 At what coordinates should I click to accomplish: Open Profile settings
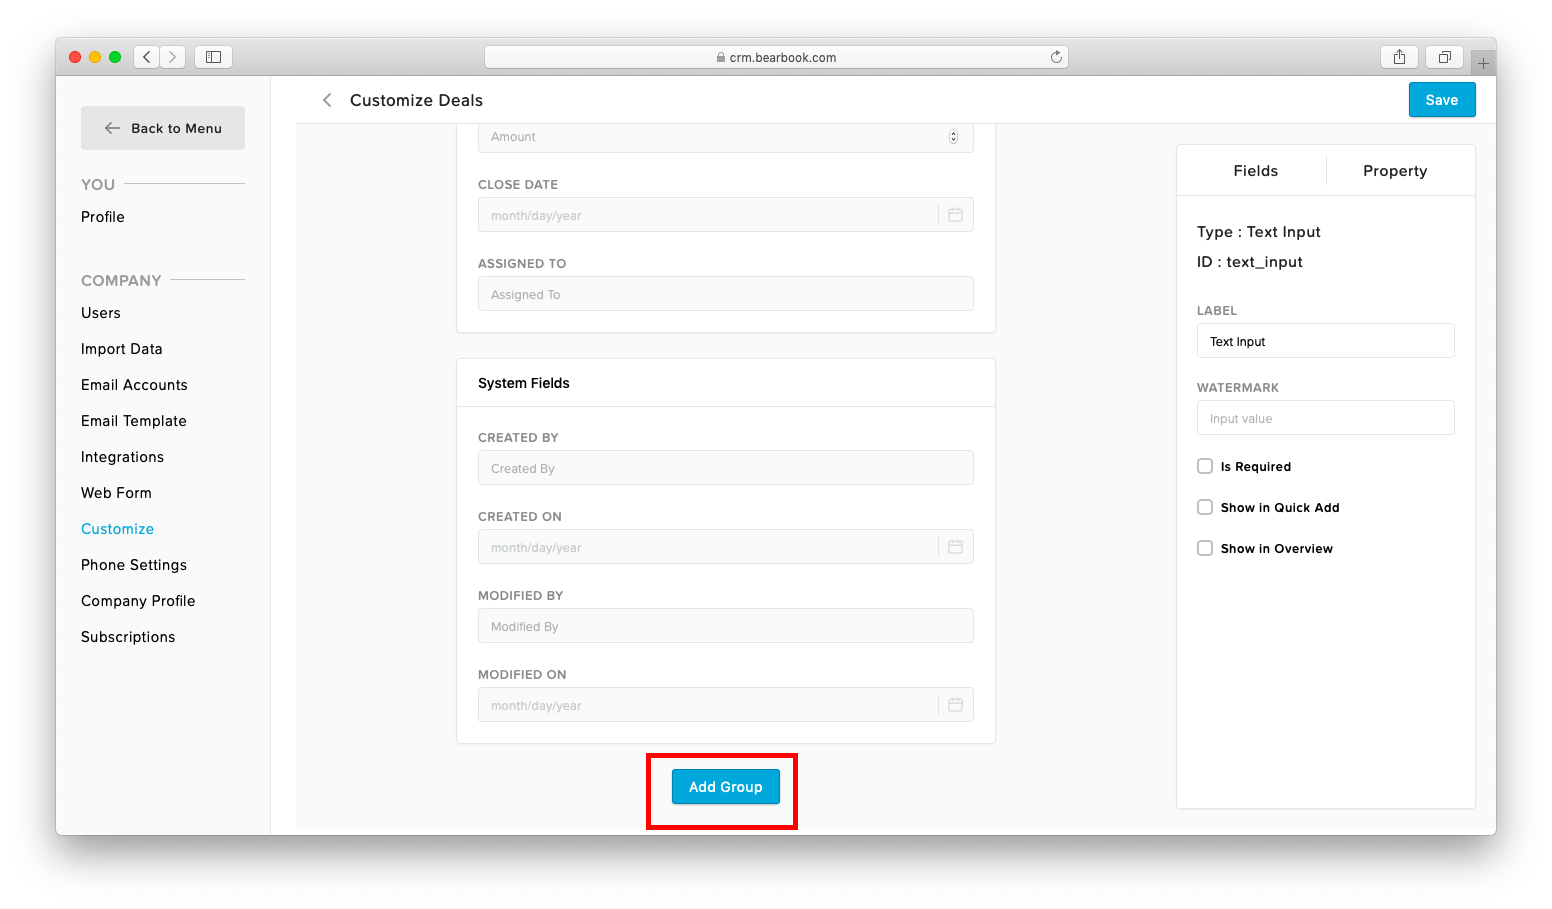click(x=103, y=217)
